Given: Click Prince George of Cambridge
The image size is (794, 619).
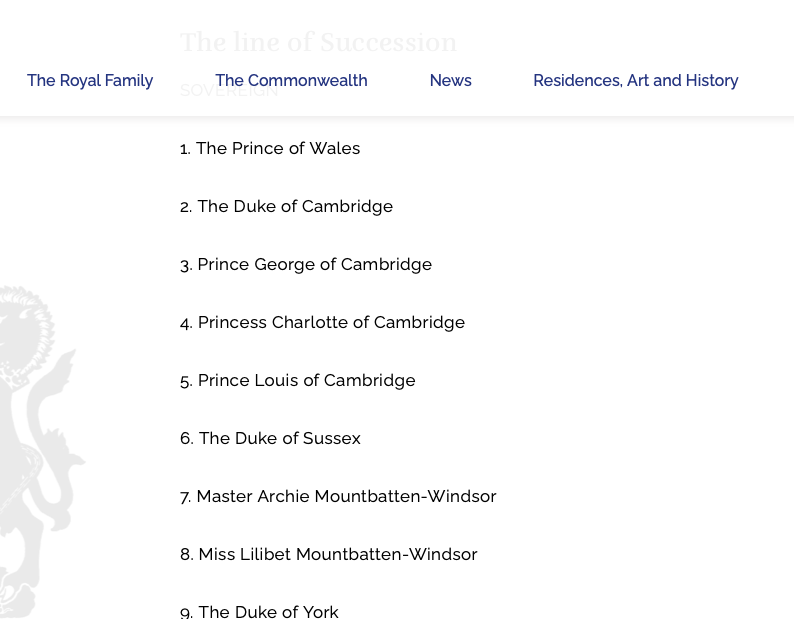Looking at the screenshot, I should pyautogui.click(x=314, y=265).
